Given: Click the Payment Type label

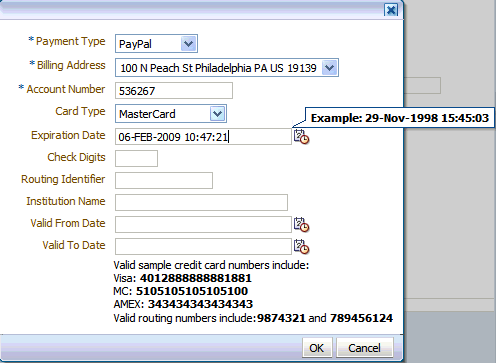Looking at the screenshot, I should click(70, 41).
